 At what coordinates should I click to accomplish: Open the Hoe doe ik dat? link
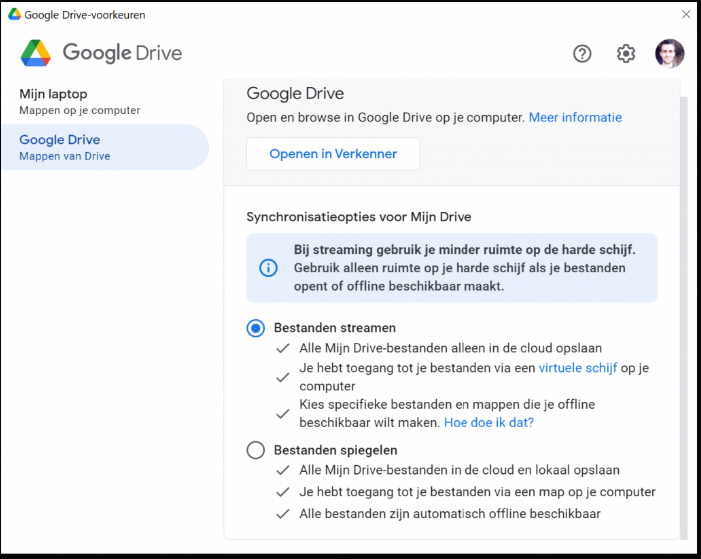(489, 423)
